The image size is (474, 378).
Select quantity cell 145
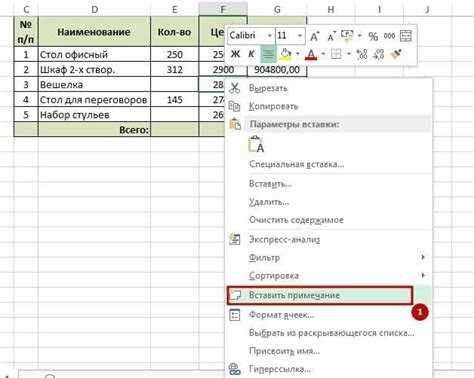point(174,99)
